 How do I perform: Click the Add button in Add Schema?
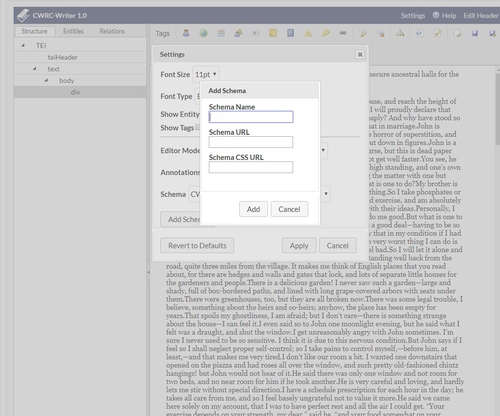point(253,209)
